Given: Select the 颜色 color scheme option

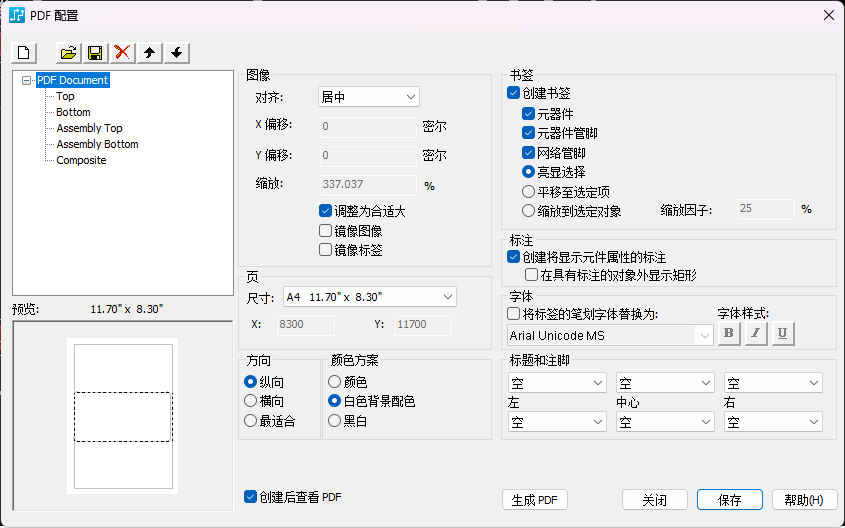Looking at the screenshot, I should pos(335,382).
